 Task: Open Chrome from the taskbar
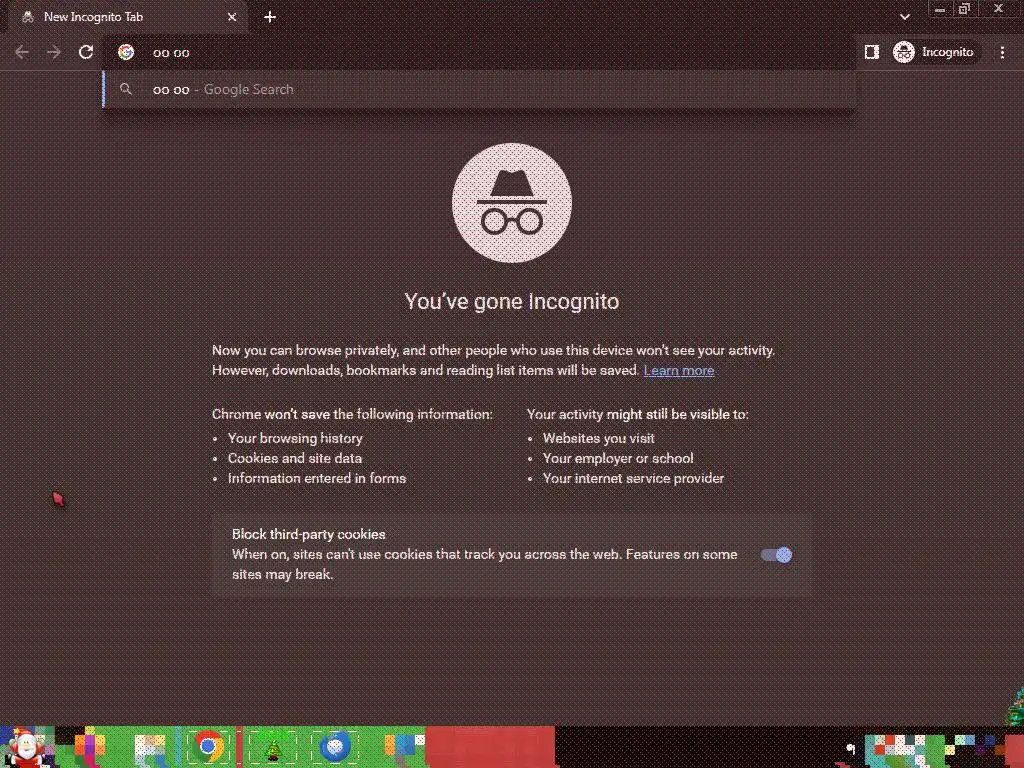coord(208,746)
